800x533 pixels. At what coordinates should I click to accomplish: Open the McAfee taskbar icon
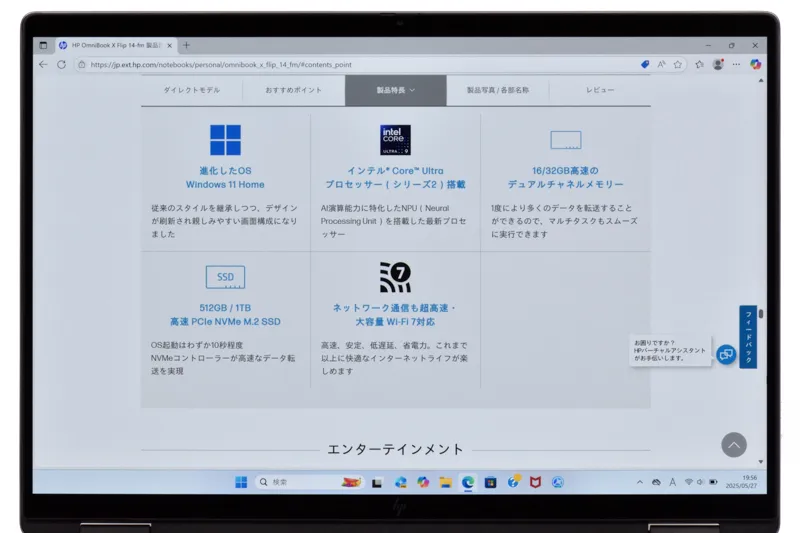point(535,483)
